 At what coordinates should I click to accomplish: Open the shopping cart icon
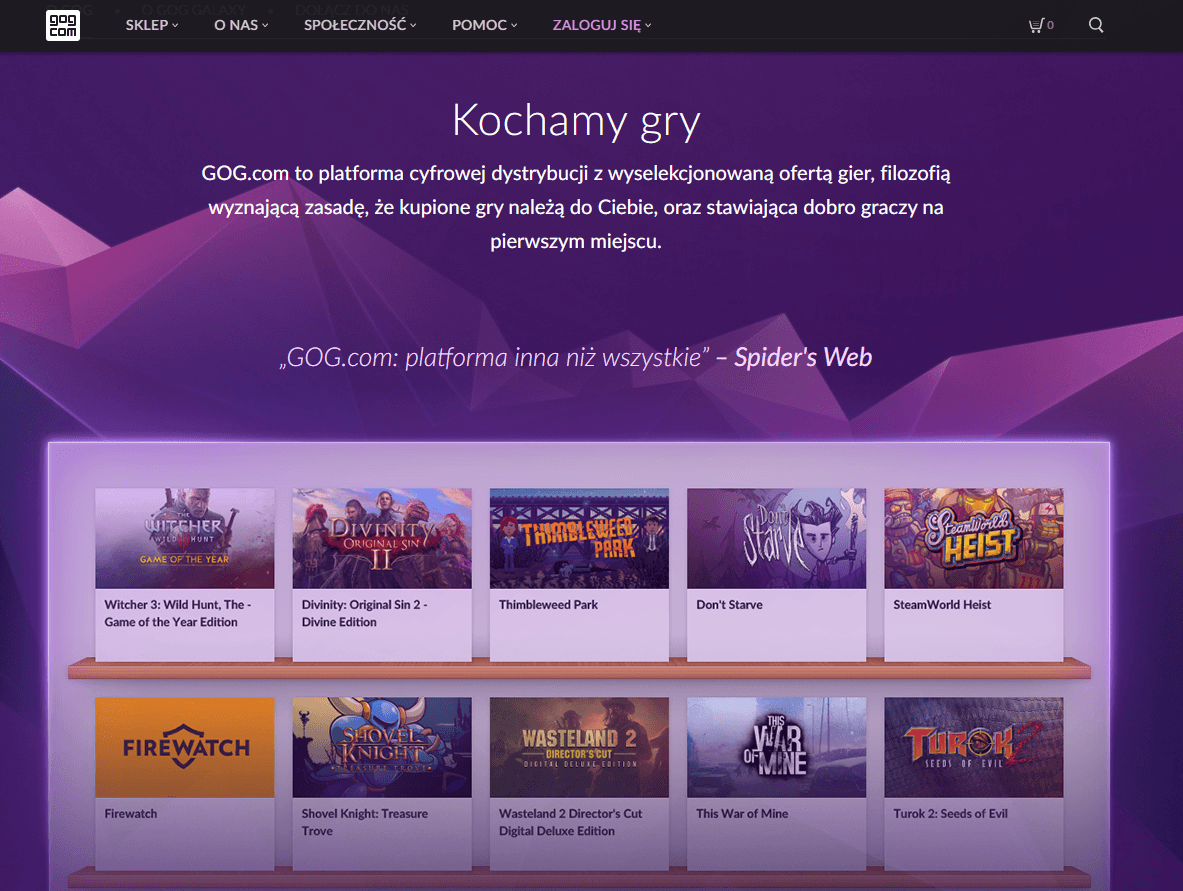click(1038, 25)
